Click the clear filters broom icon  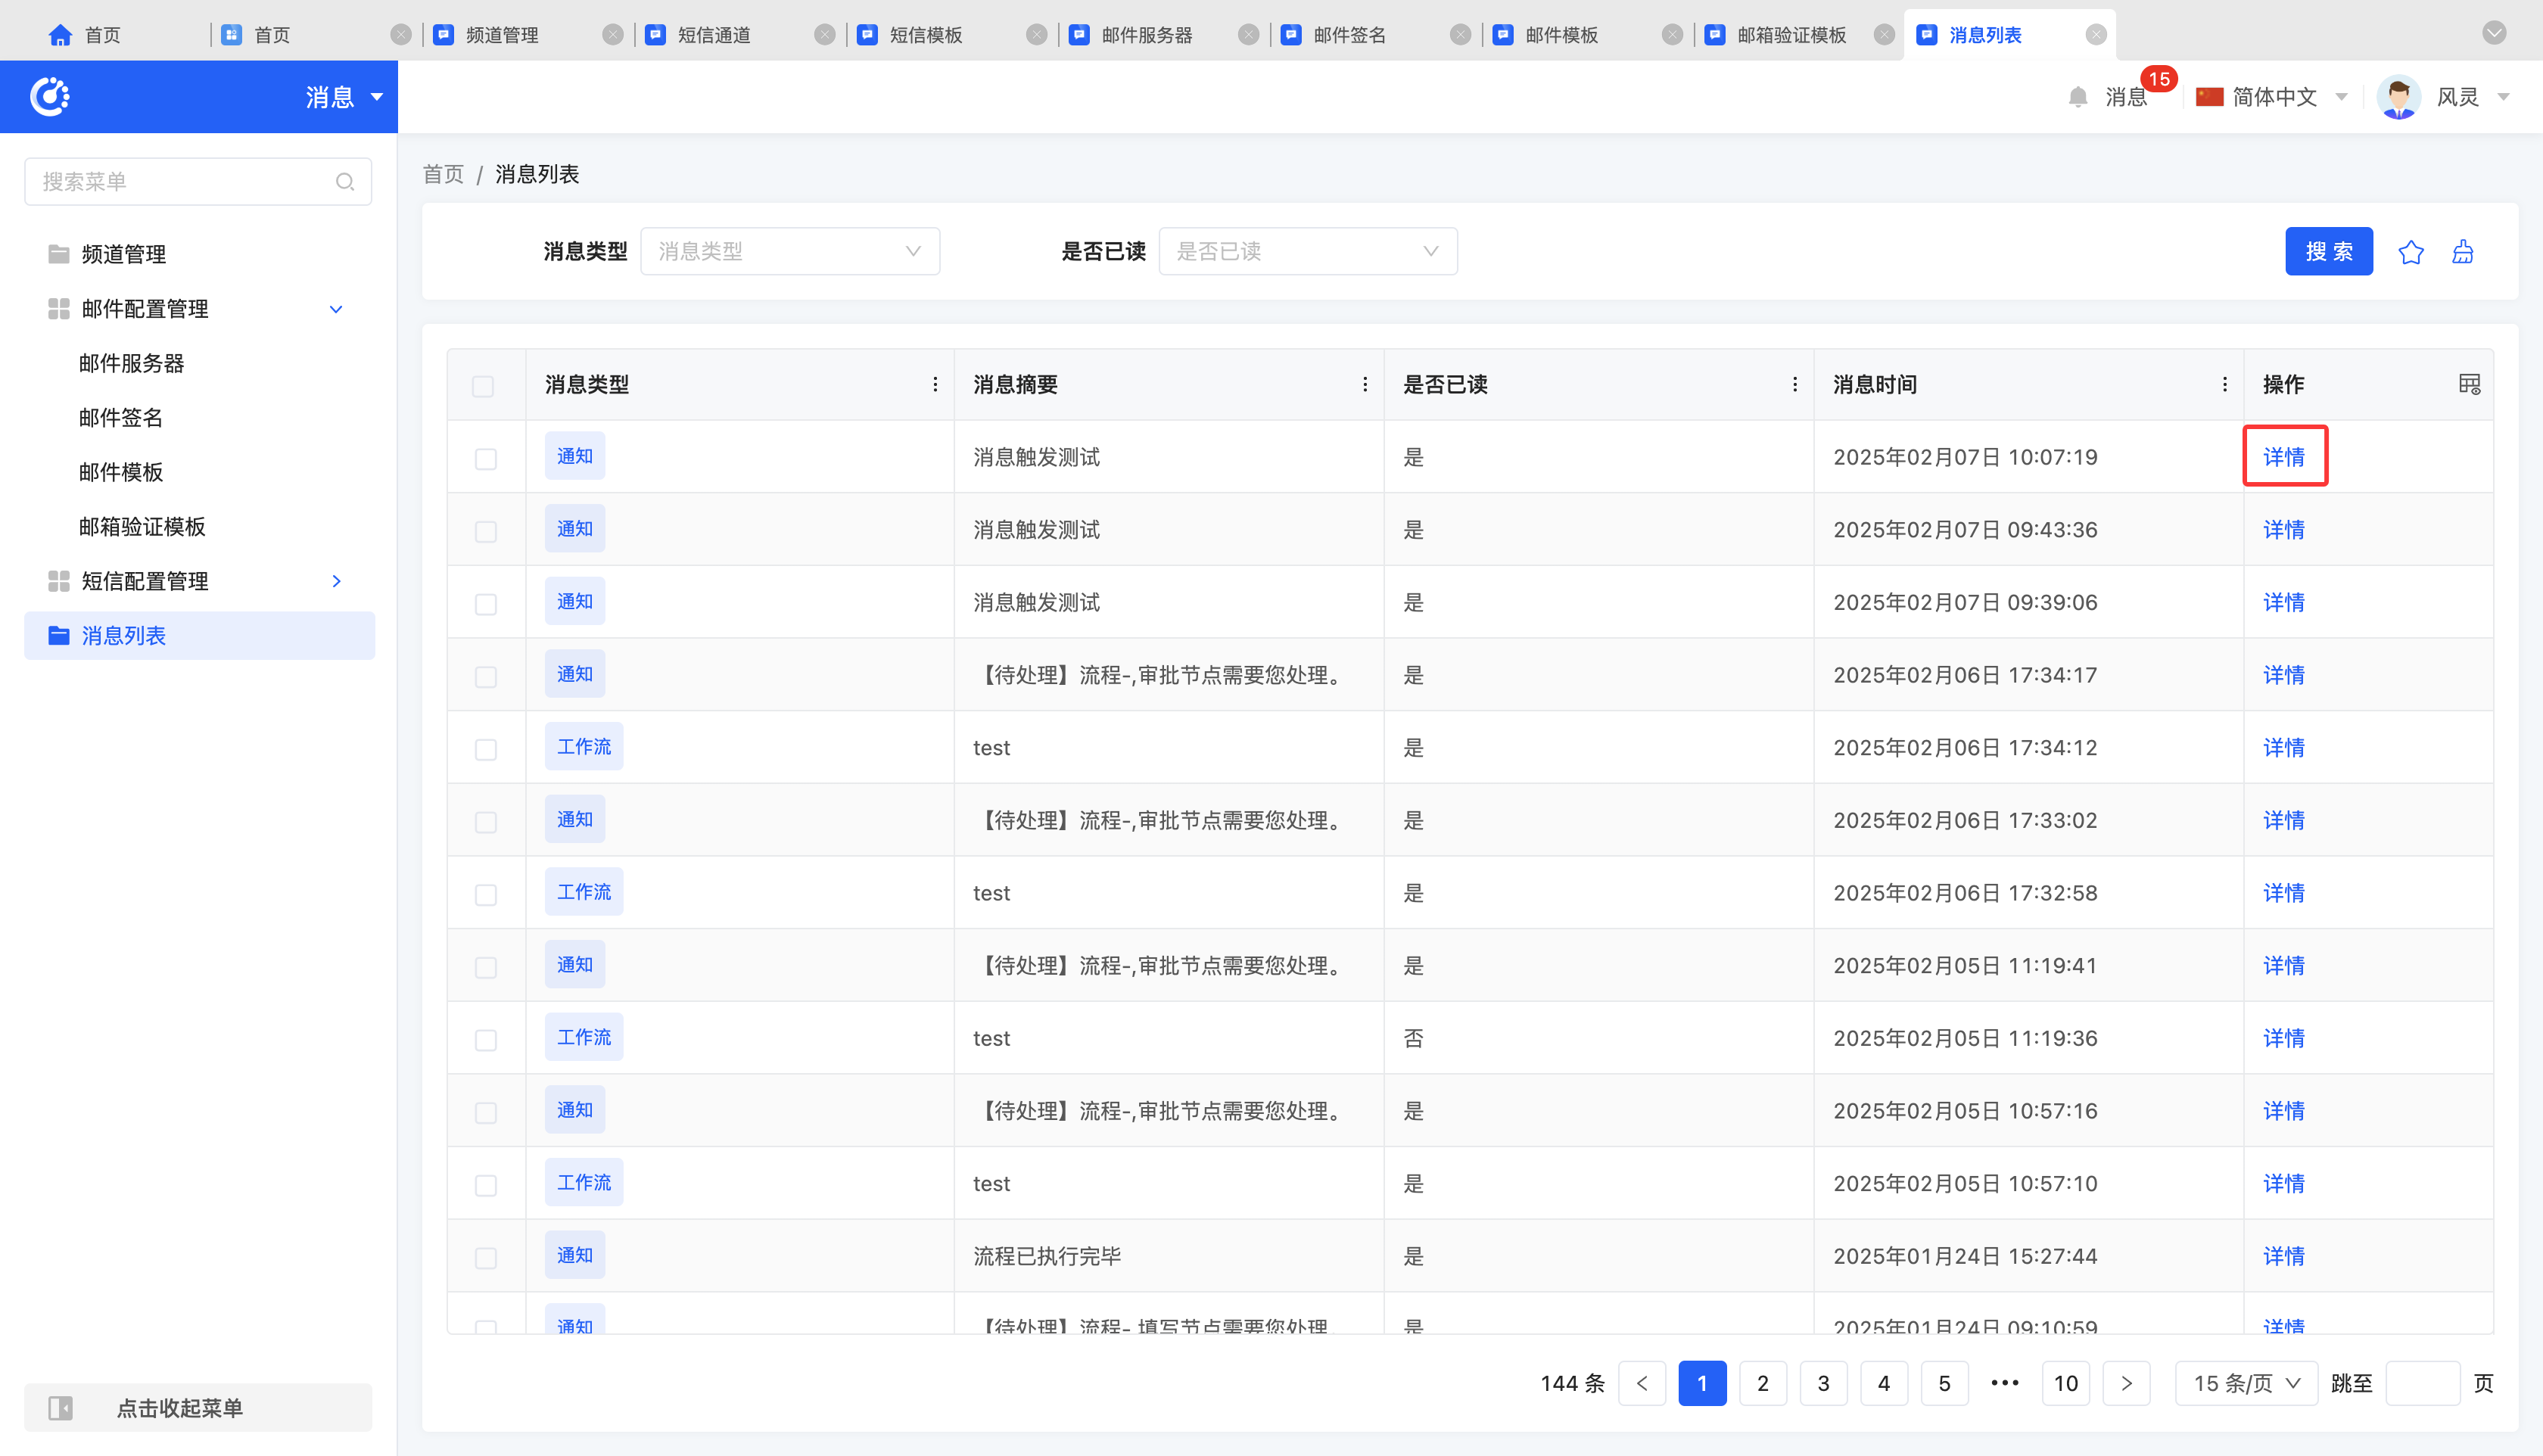point(2462,252)
